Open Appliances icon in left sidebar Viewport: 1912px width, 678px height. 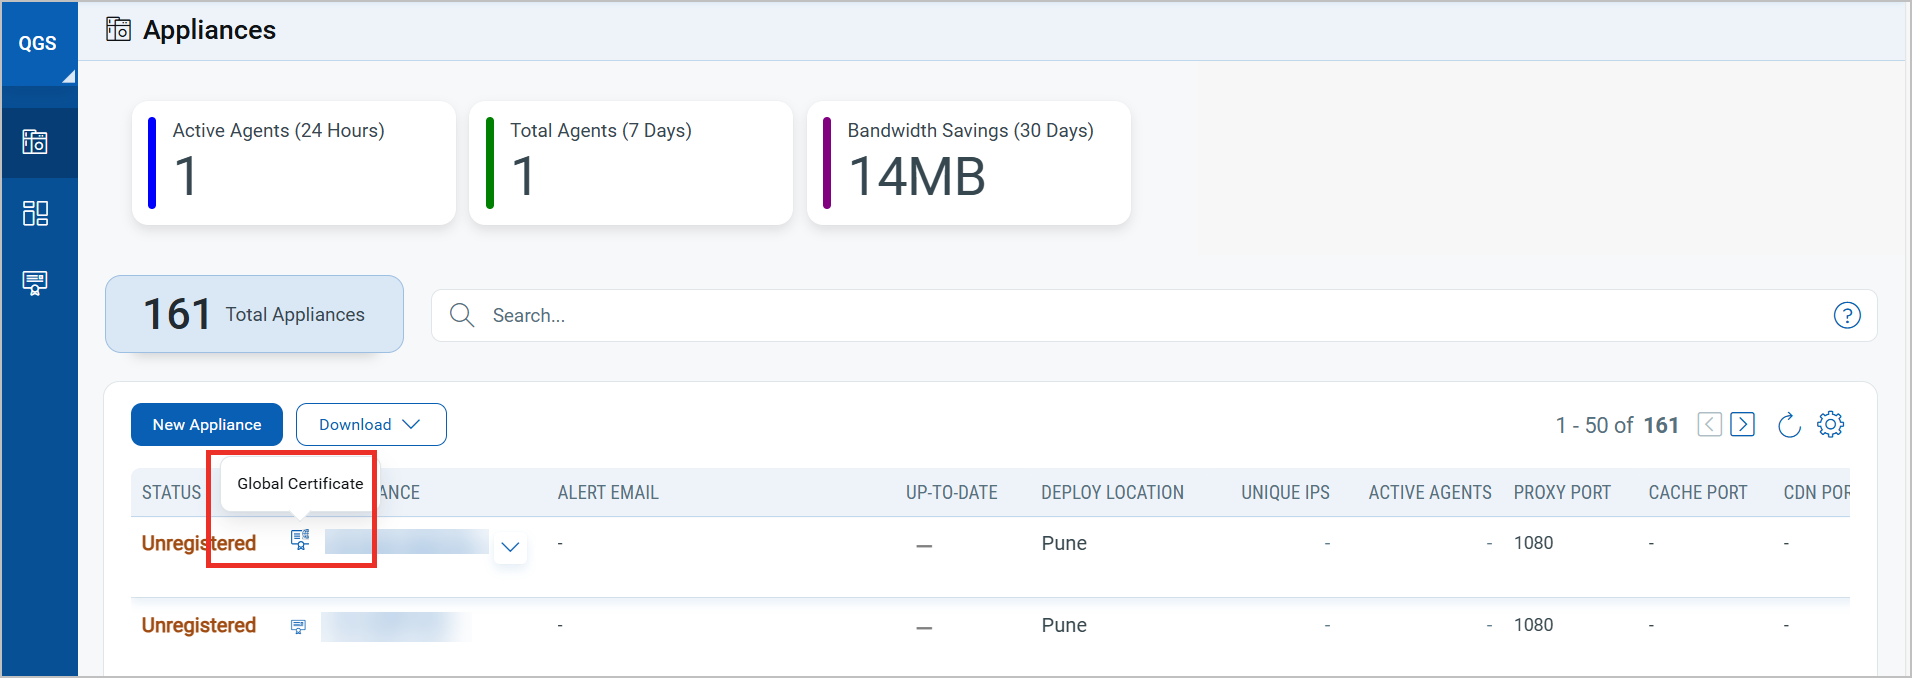pyautogui.click(x=35, y=142)
